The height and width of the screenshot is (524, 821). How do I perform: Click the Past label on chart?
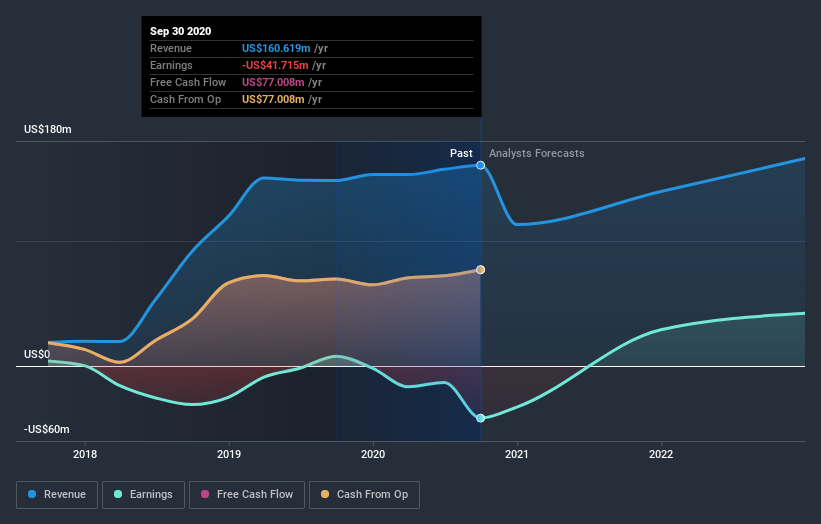(461, 153)
